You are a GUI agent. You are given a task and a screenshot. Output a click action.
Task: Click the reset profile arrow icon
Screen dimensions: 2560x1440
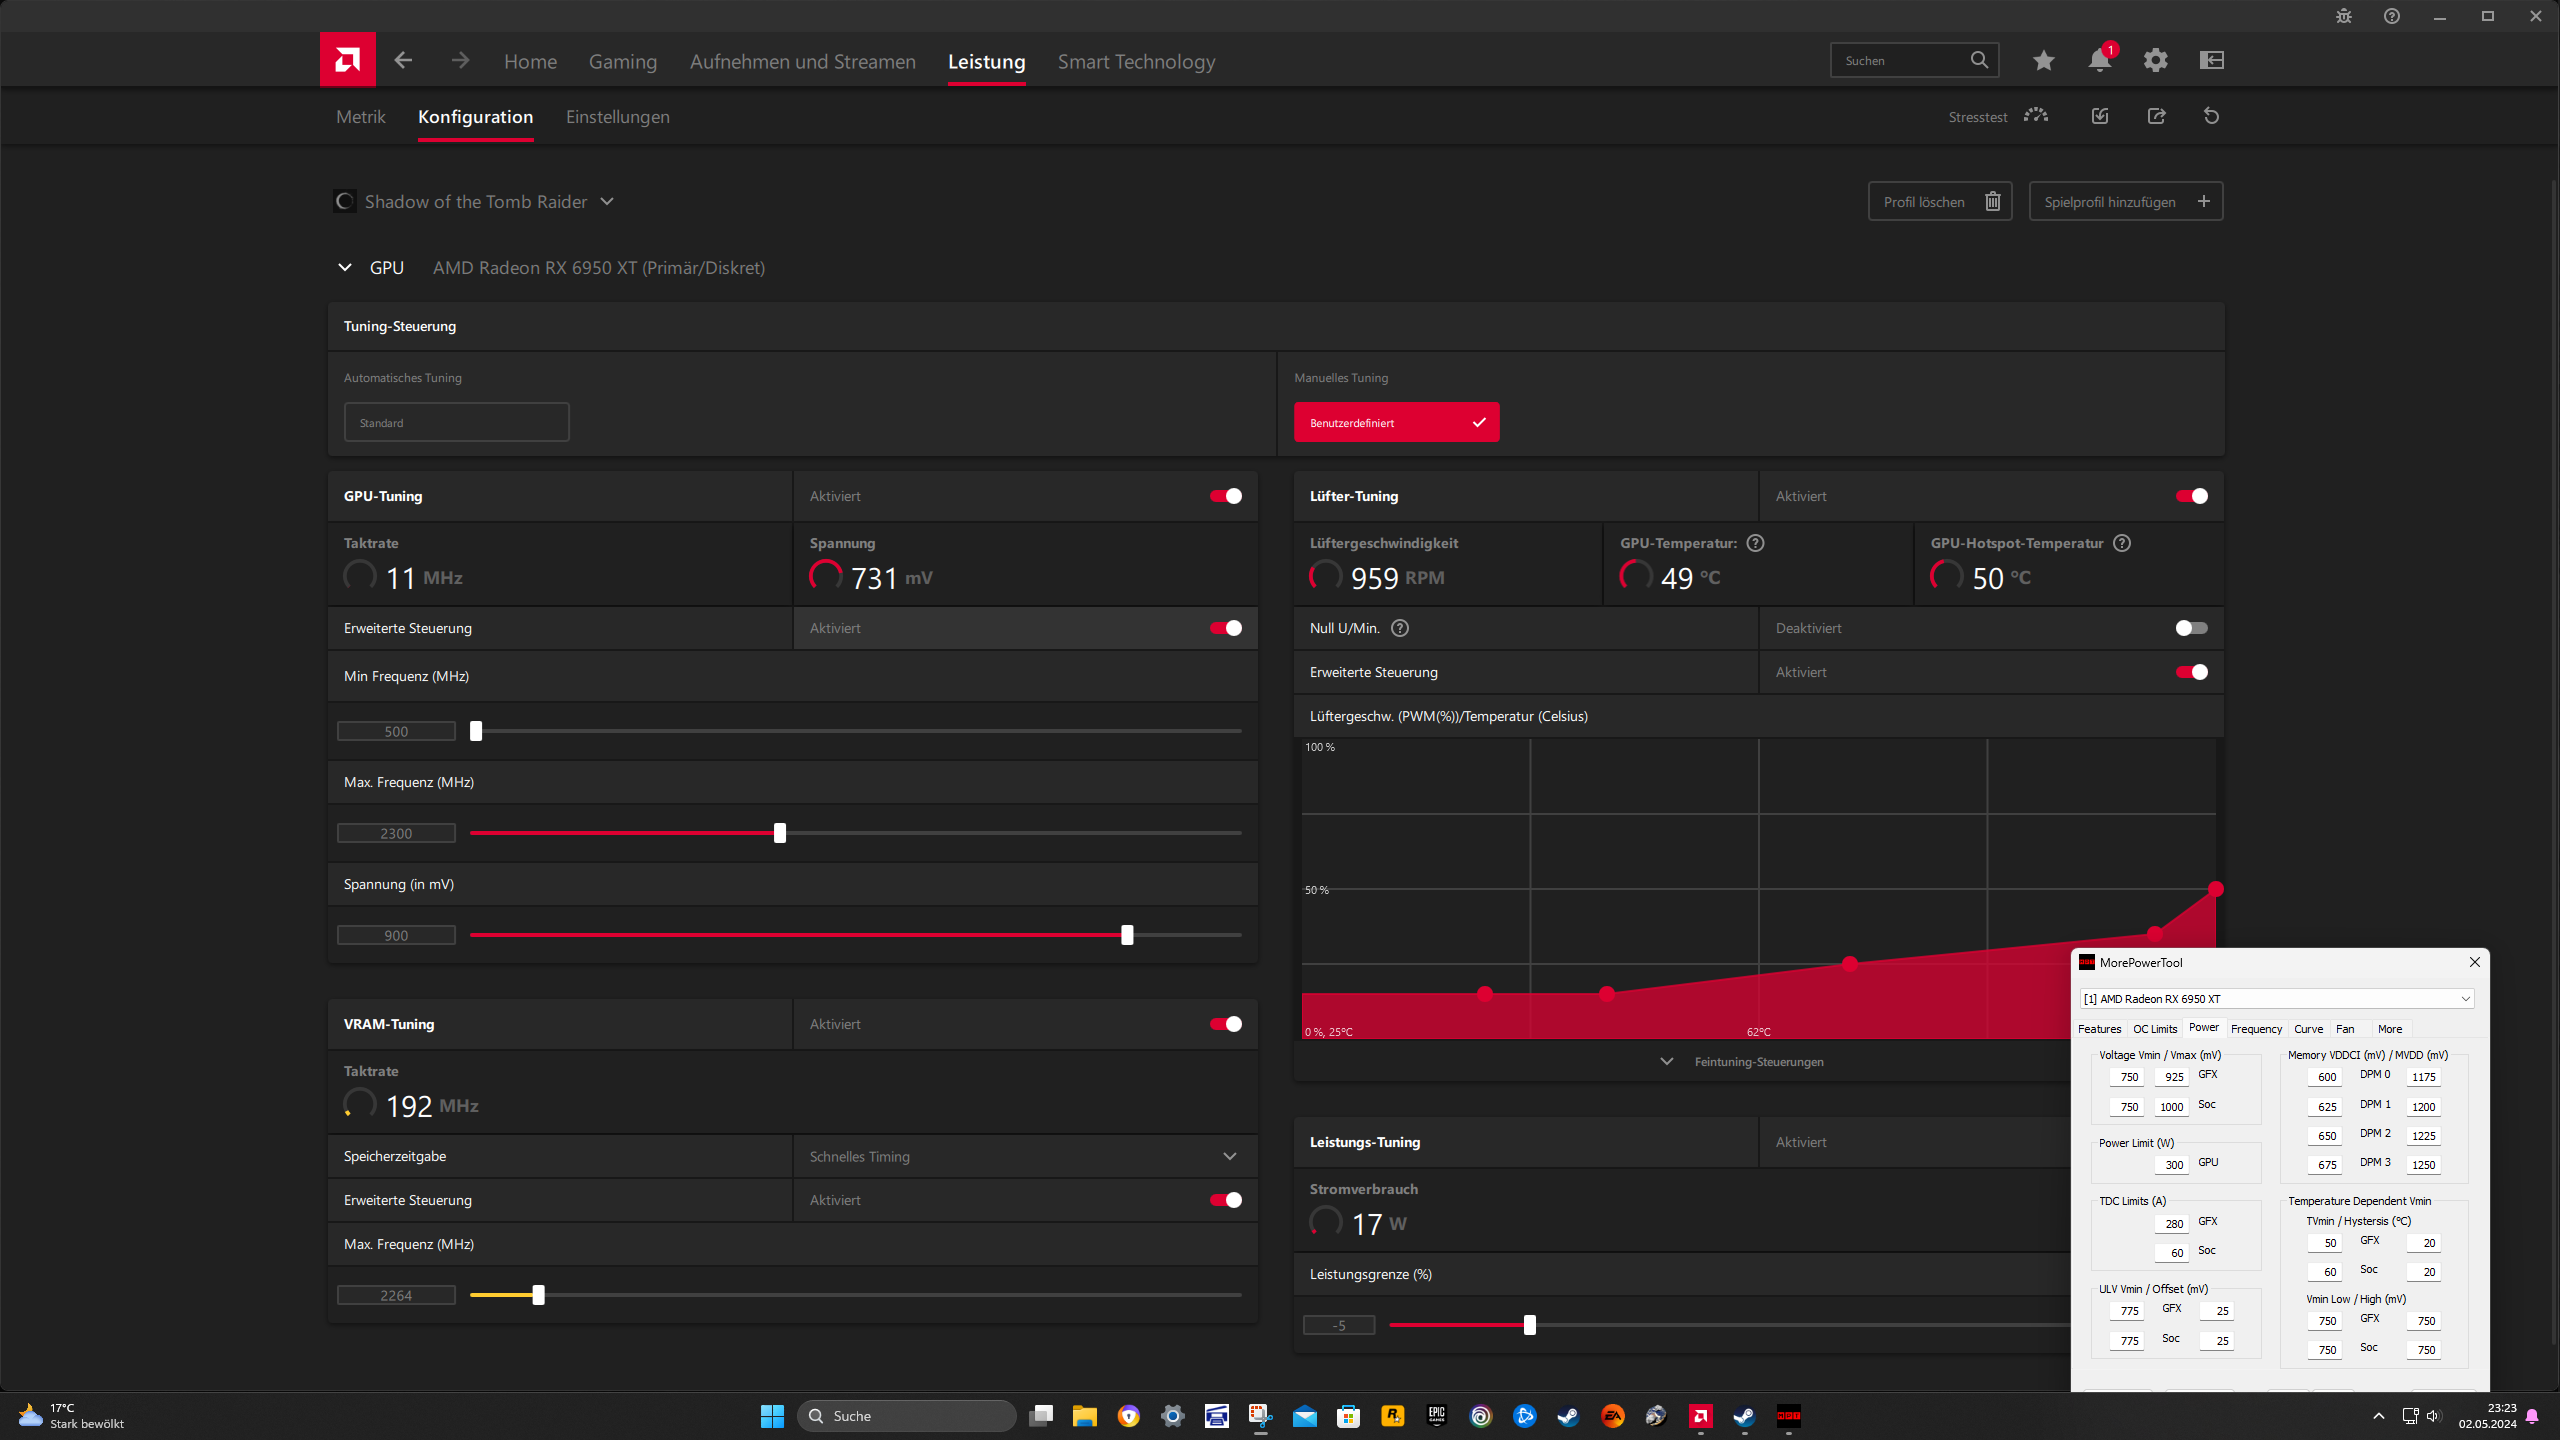[x=2211, y=116]
